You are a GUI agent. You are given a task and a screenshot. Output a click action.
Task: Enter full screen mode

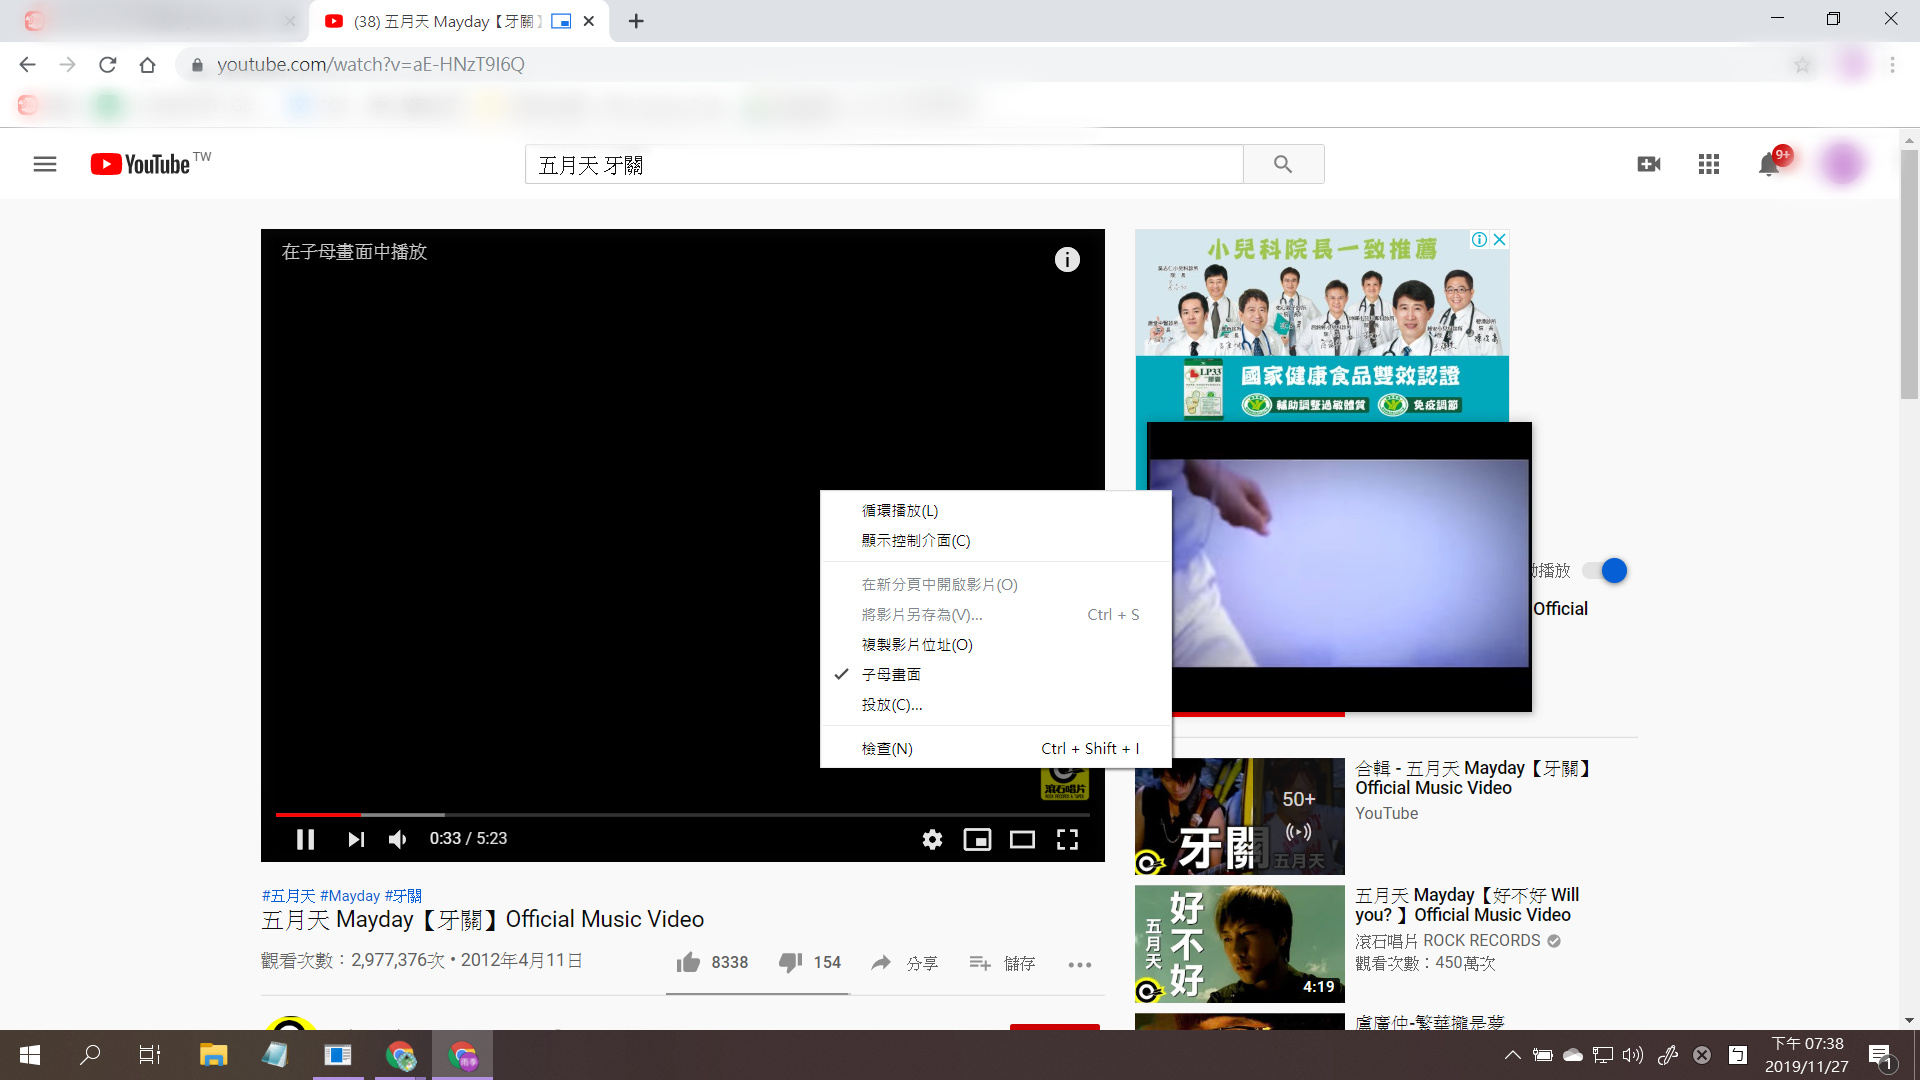tap(1068, 839)
